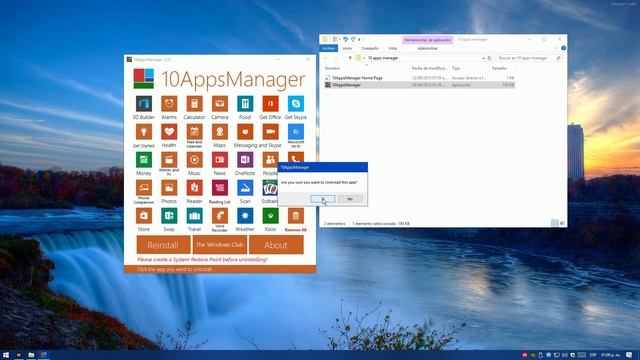The height and width of the screenshot is (360, 640).
Task: Select the Money app icon
Action: tap(144, 160)
